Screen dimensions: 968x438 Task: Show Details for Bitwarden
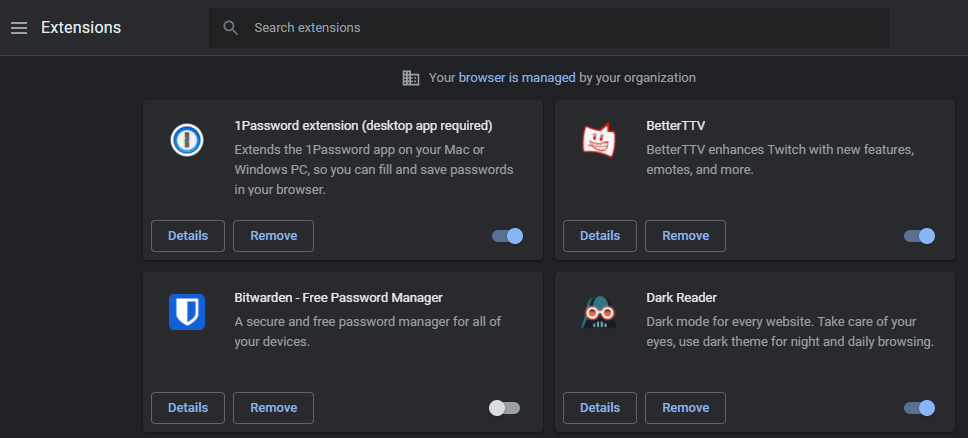[x=188, y=408]
